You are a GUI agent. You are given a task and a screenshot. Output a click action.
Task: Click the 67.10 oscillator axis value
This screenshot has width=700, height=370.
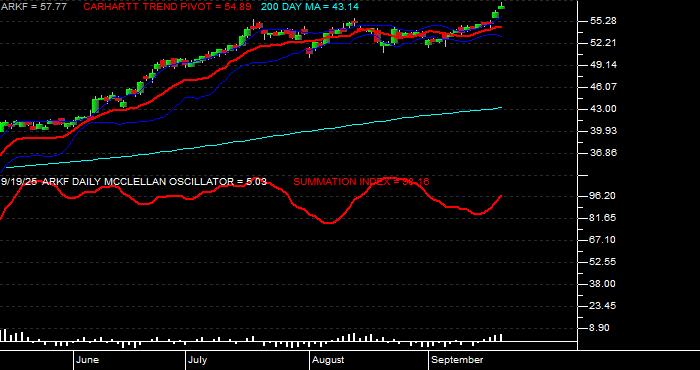[602, 240]
